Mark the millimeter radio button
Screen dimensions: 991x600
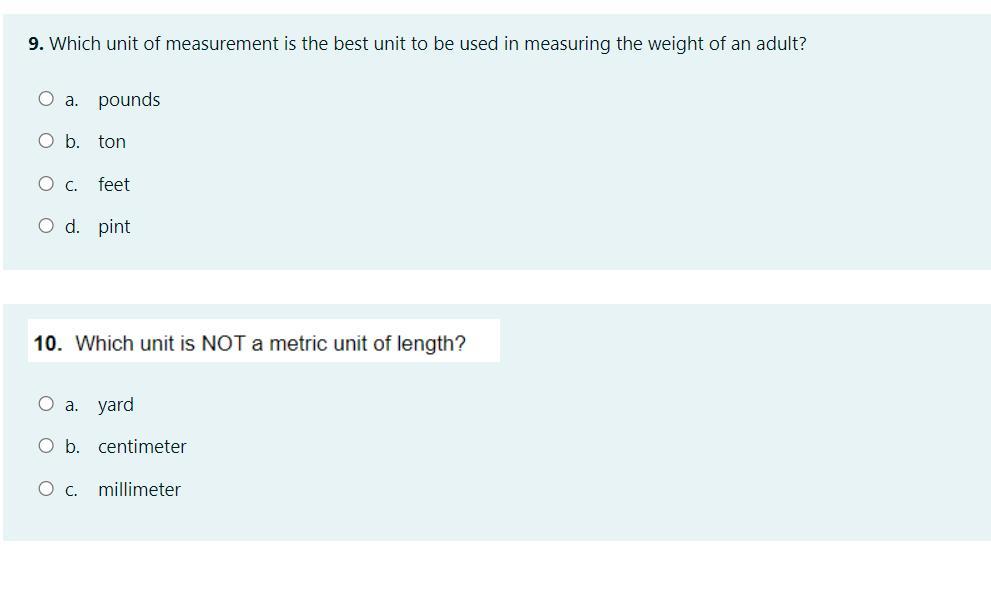click(x=46, y=489)
